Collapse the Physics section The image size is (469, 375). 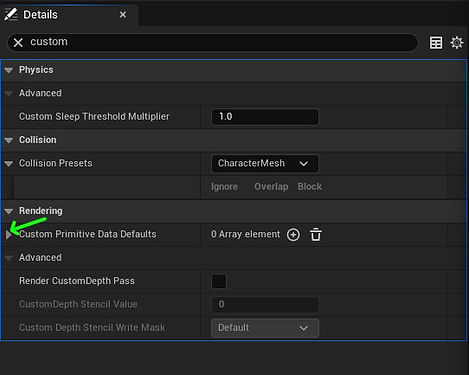(9, 70)
